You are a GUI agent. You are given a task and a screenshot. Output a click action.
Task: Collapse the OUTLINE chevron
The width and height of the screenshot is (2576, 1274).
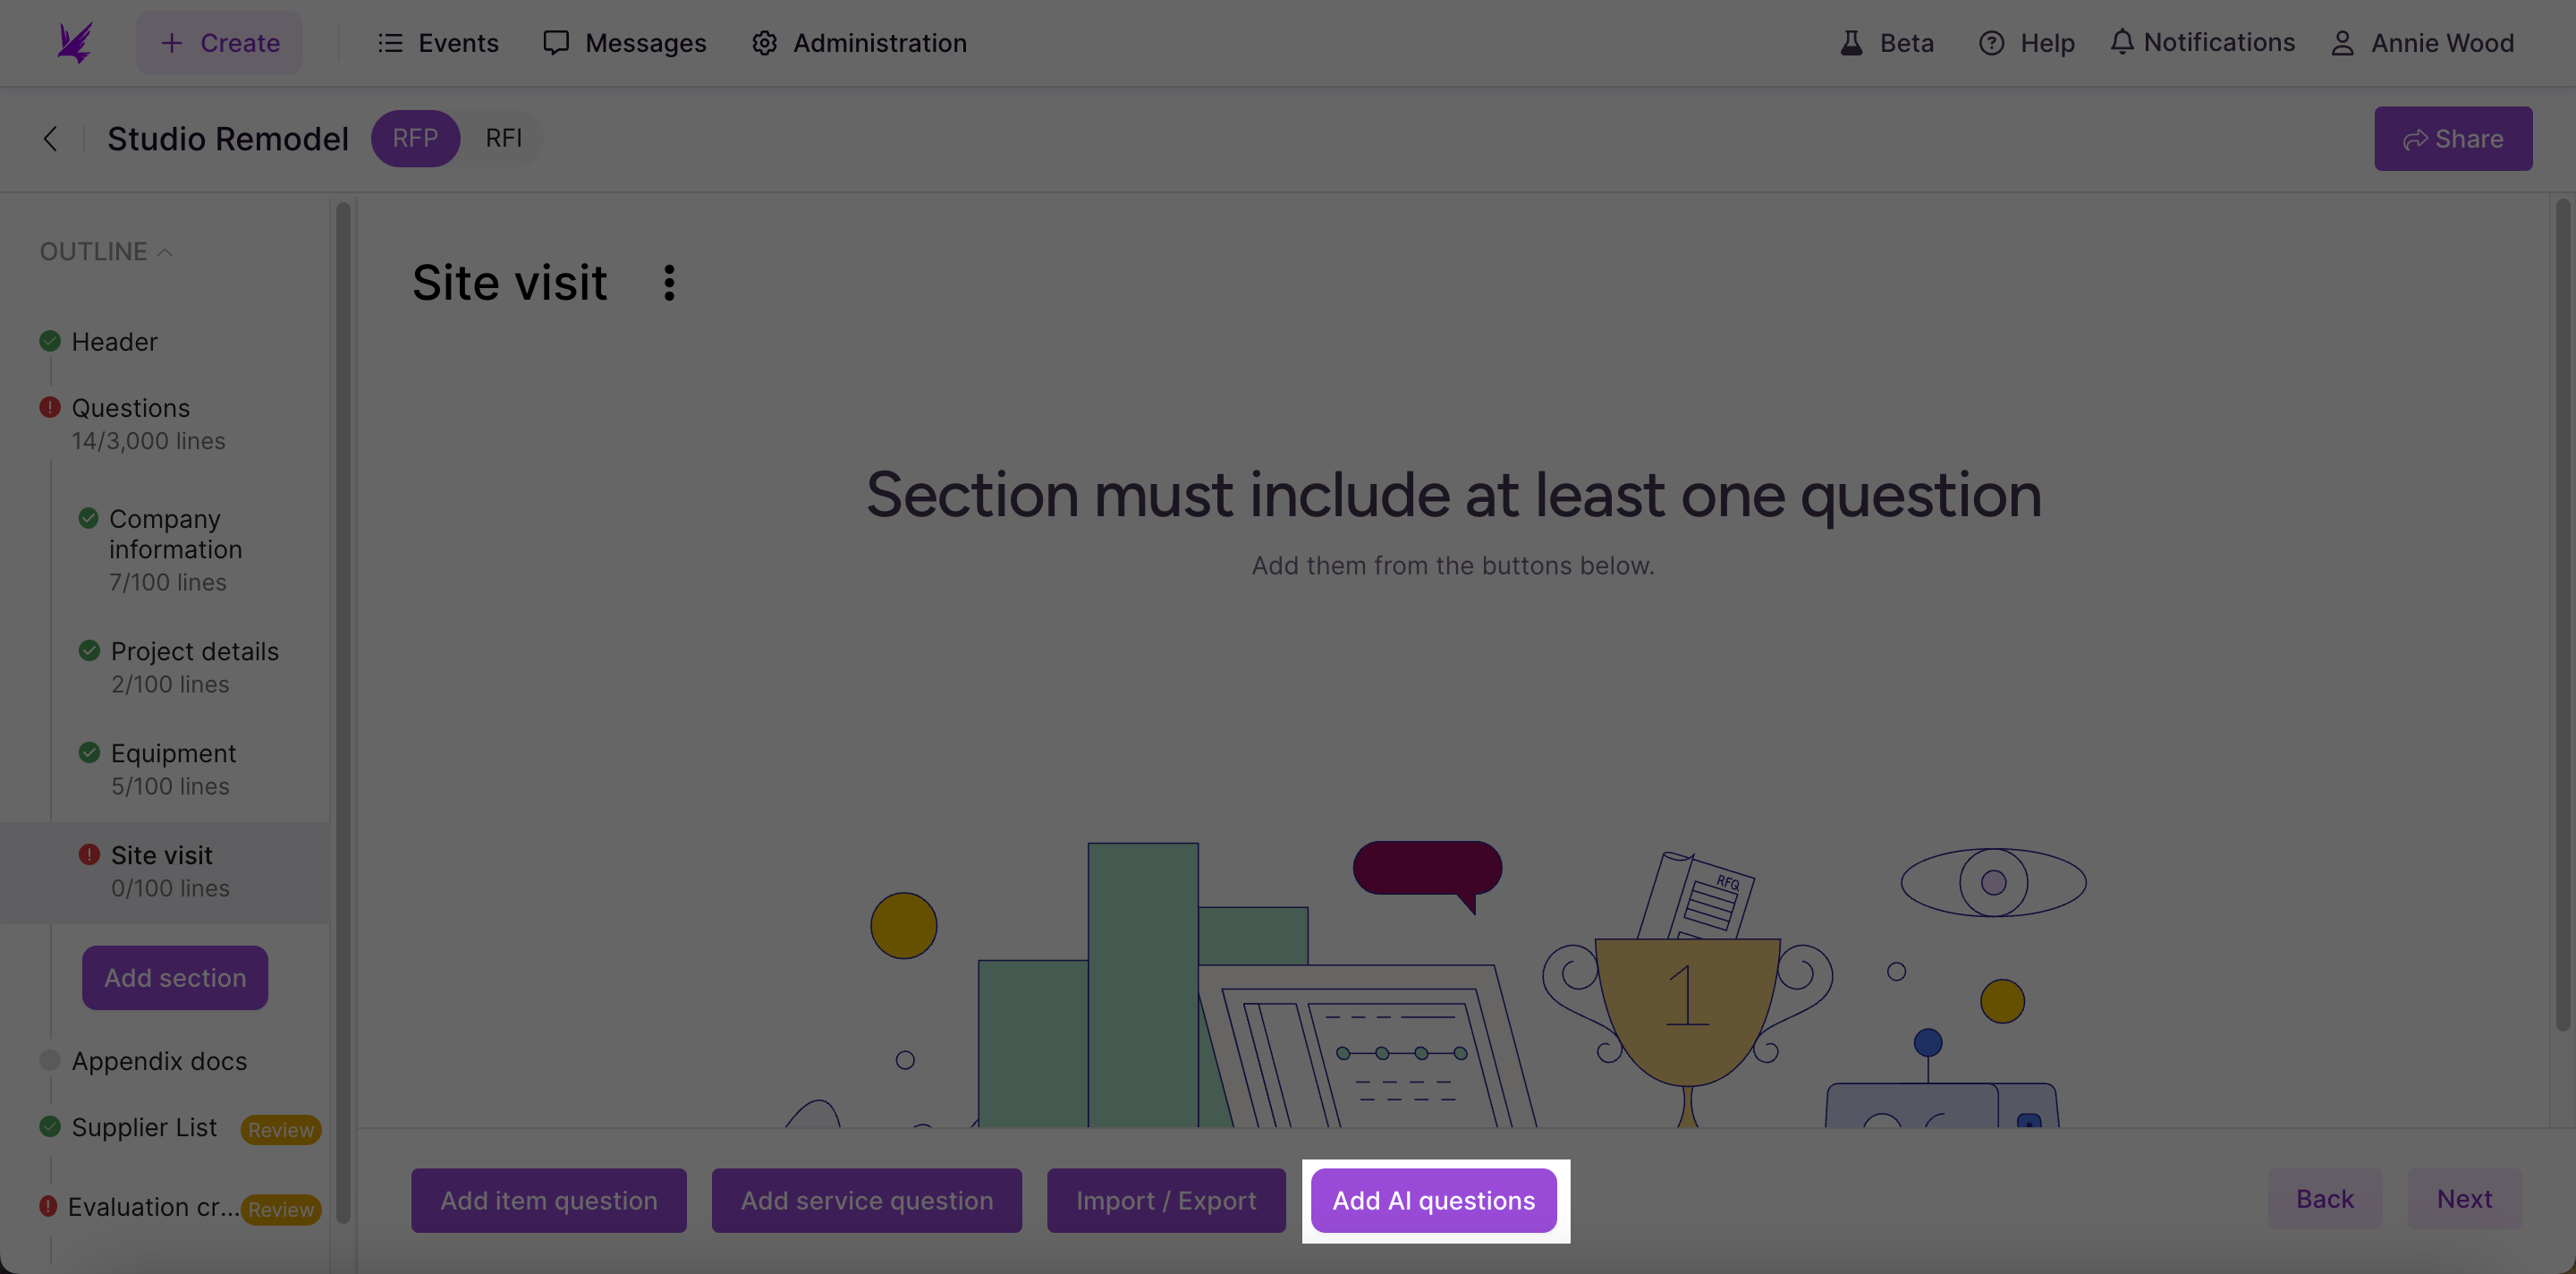[x=166, y=252]
